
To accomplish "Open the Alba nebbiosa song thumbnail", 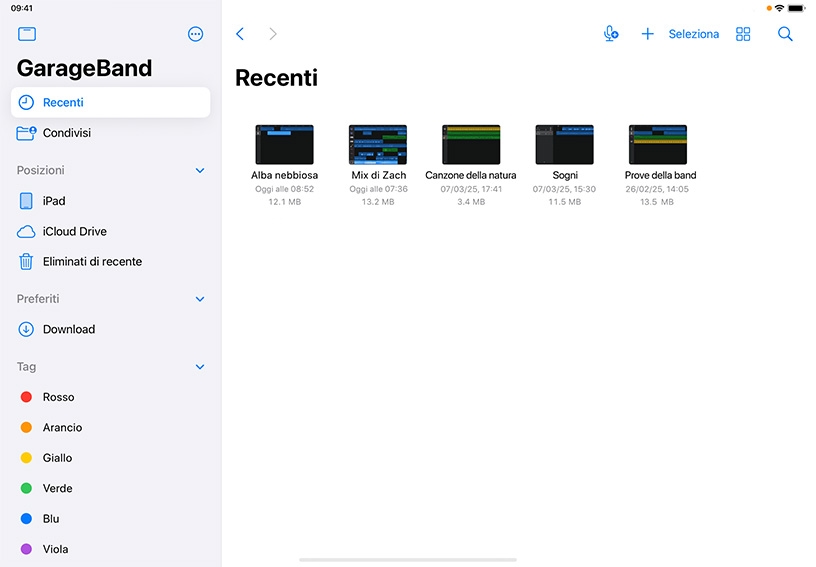I will point(284,145).
